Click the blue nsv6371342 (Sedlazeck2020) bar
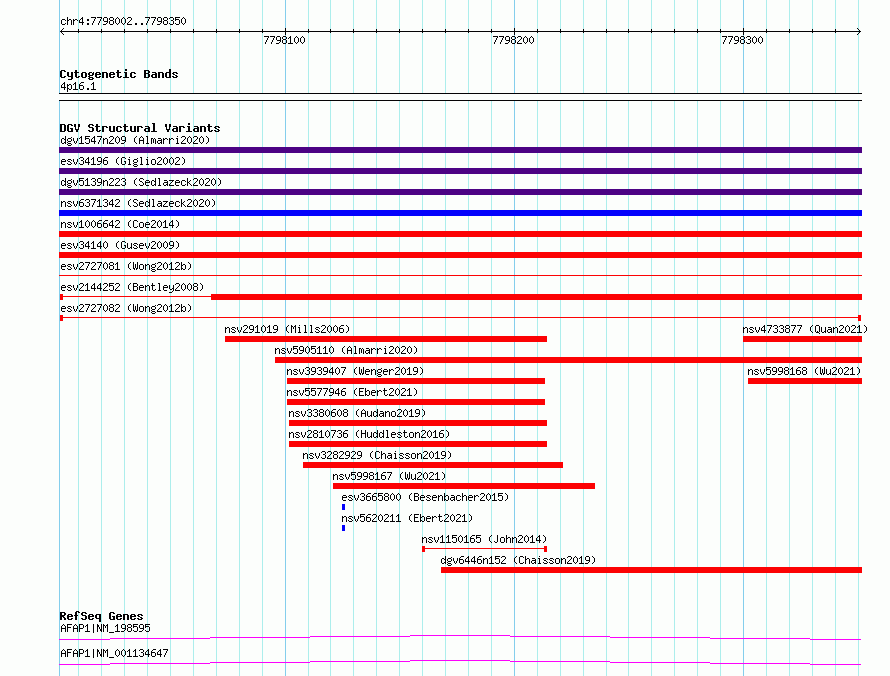Image resolution: width=890 pixels, height=676 pixels. point(460,213)
